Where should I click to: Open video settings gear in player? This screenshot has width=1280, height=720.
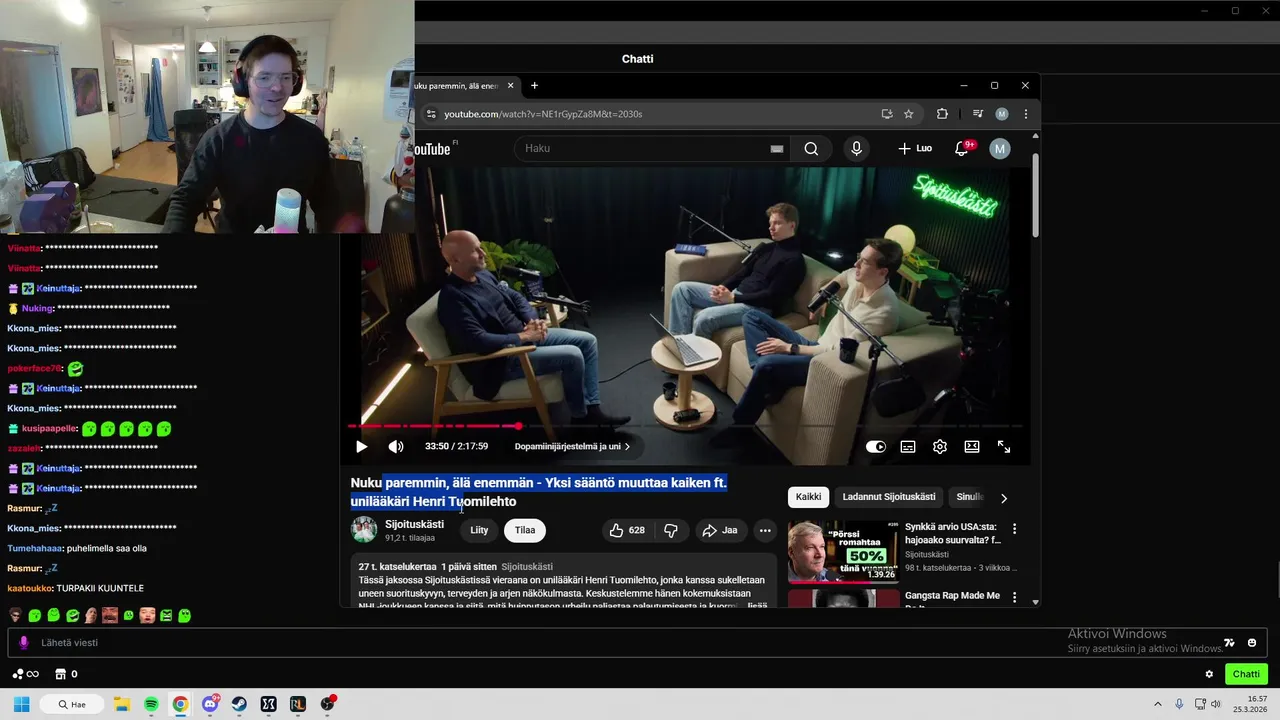(940, 447)
